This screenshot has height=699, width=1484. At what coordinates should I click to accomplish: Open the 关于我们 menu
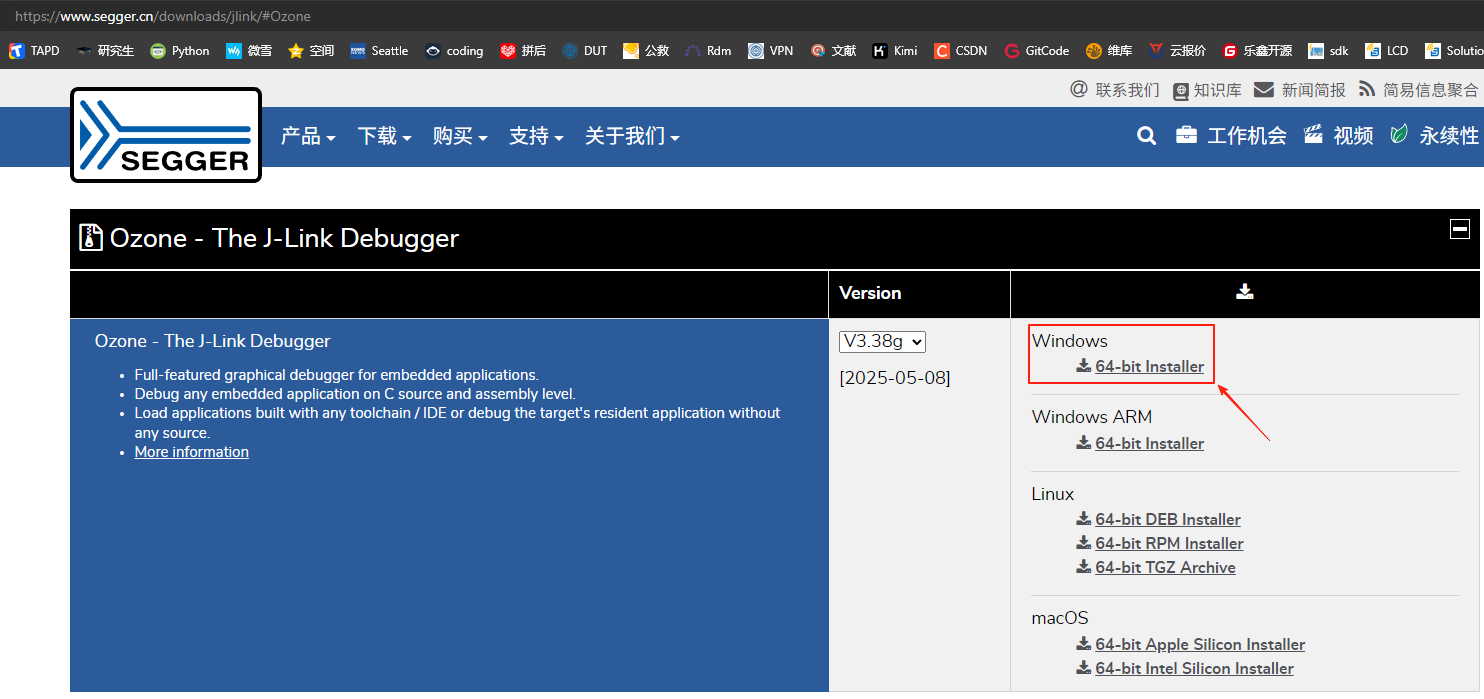click(x=632, y=136)
